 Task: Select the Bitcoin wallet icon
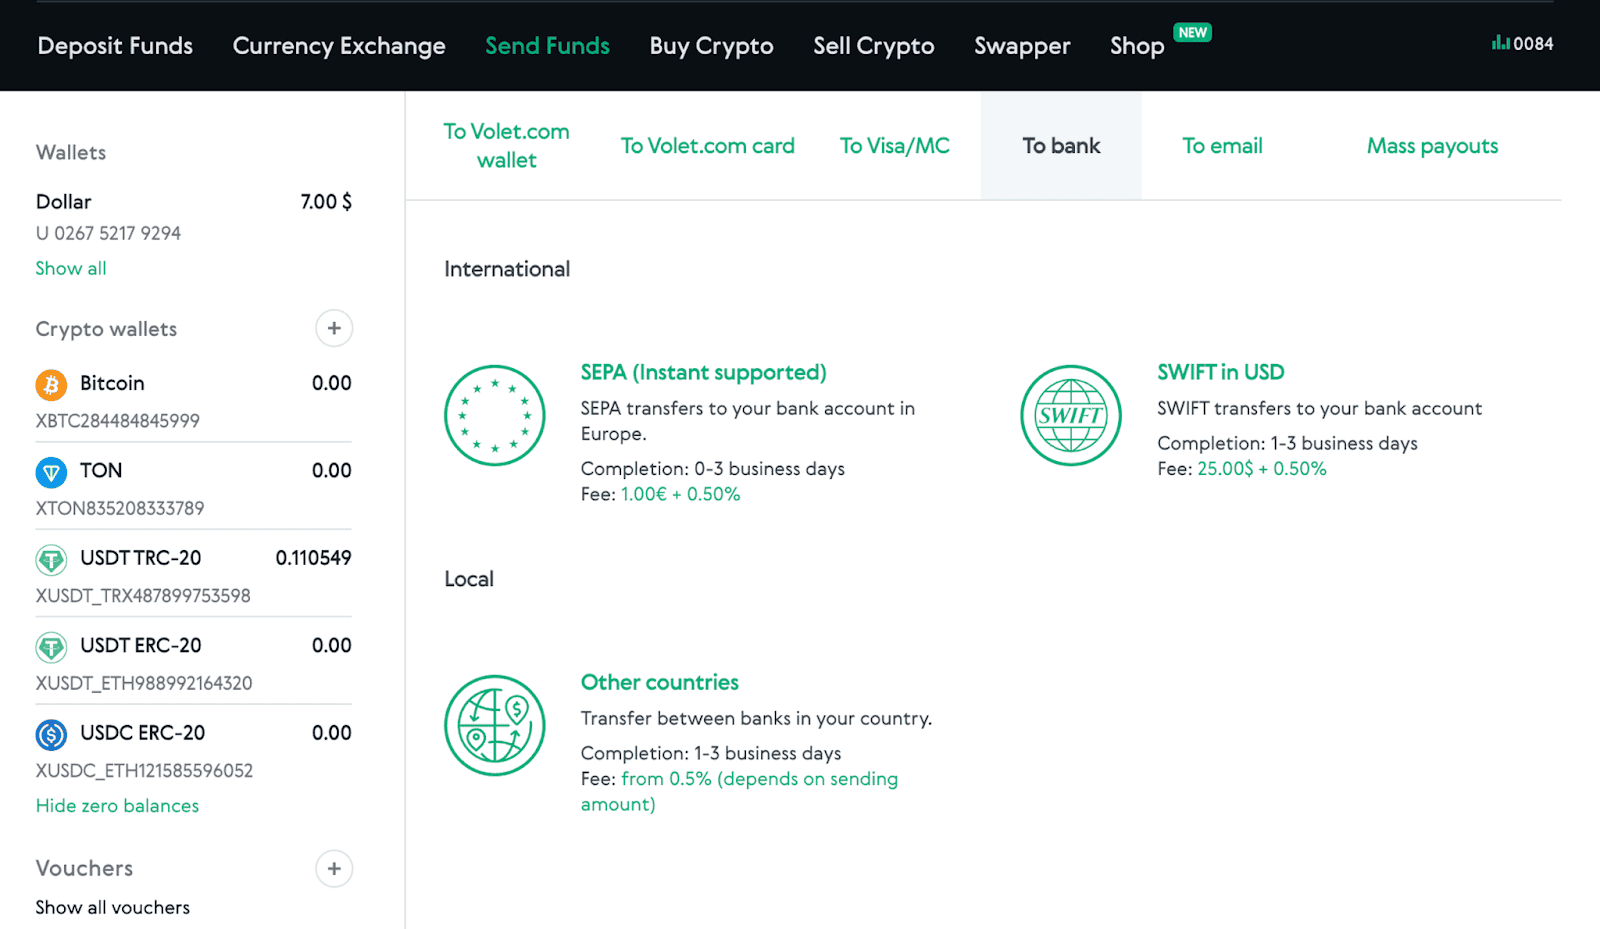tap(51, 384)
